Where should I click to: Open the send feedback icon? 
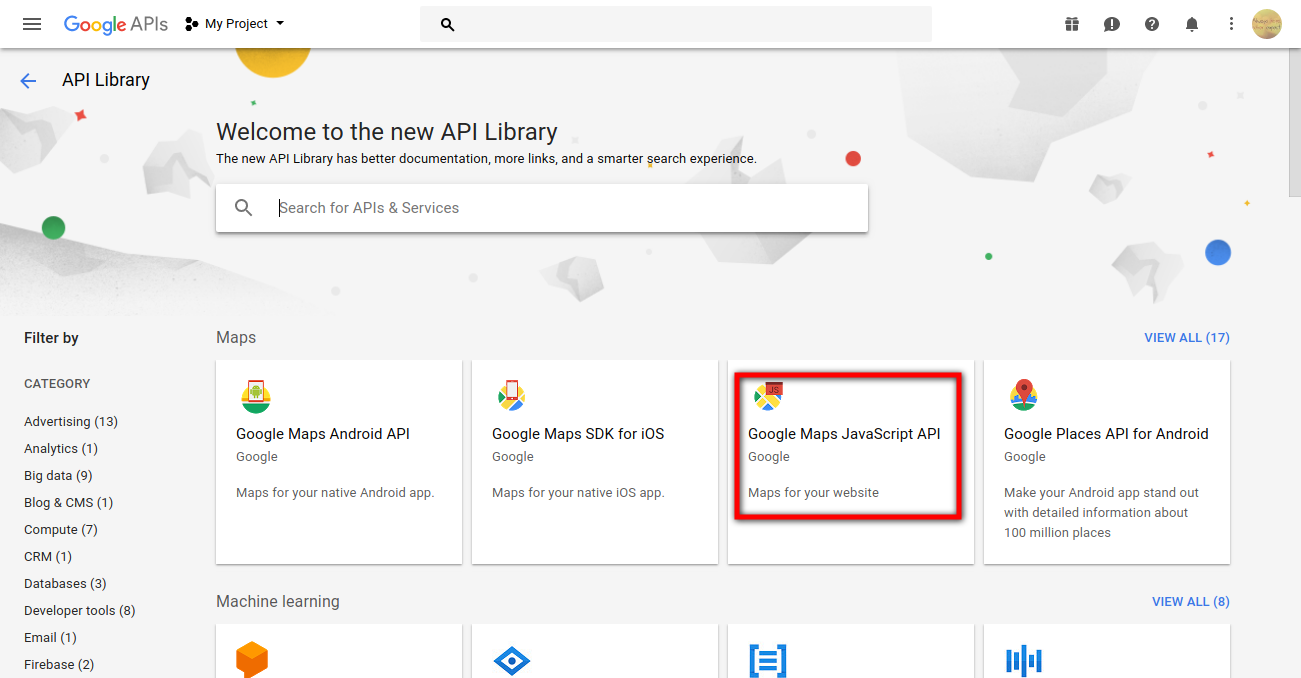pyautogui.click(x=1112, y=24)
